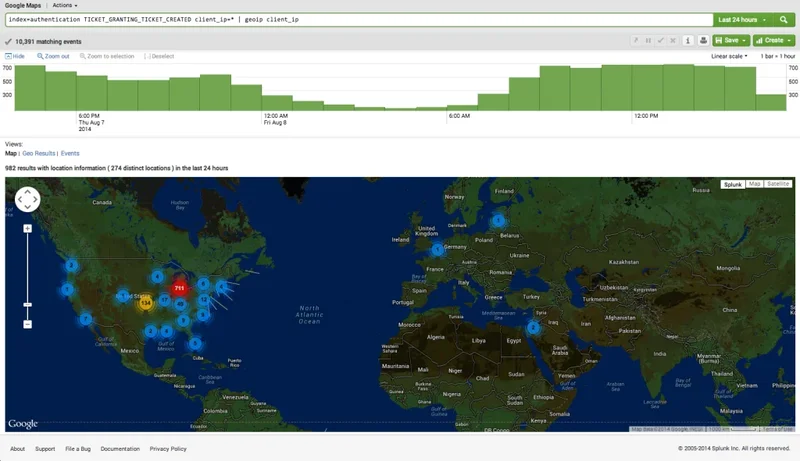Cancel the search job with the X icon
Viewport: 800px width, 461px height.
click(x=673, y=40)
